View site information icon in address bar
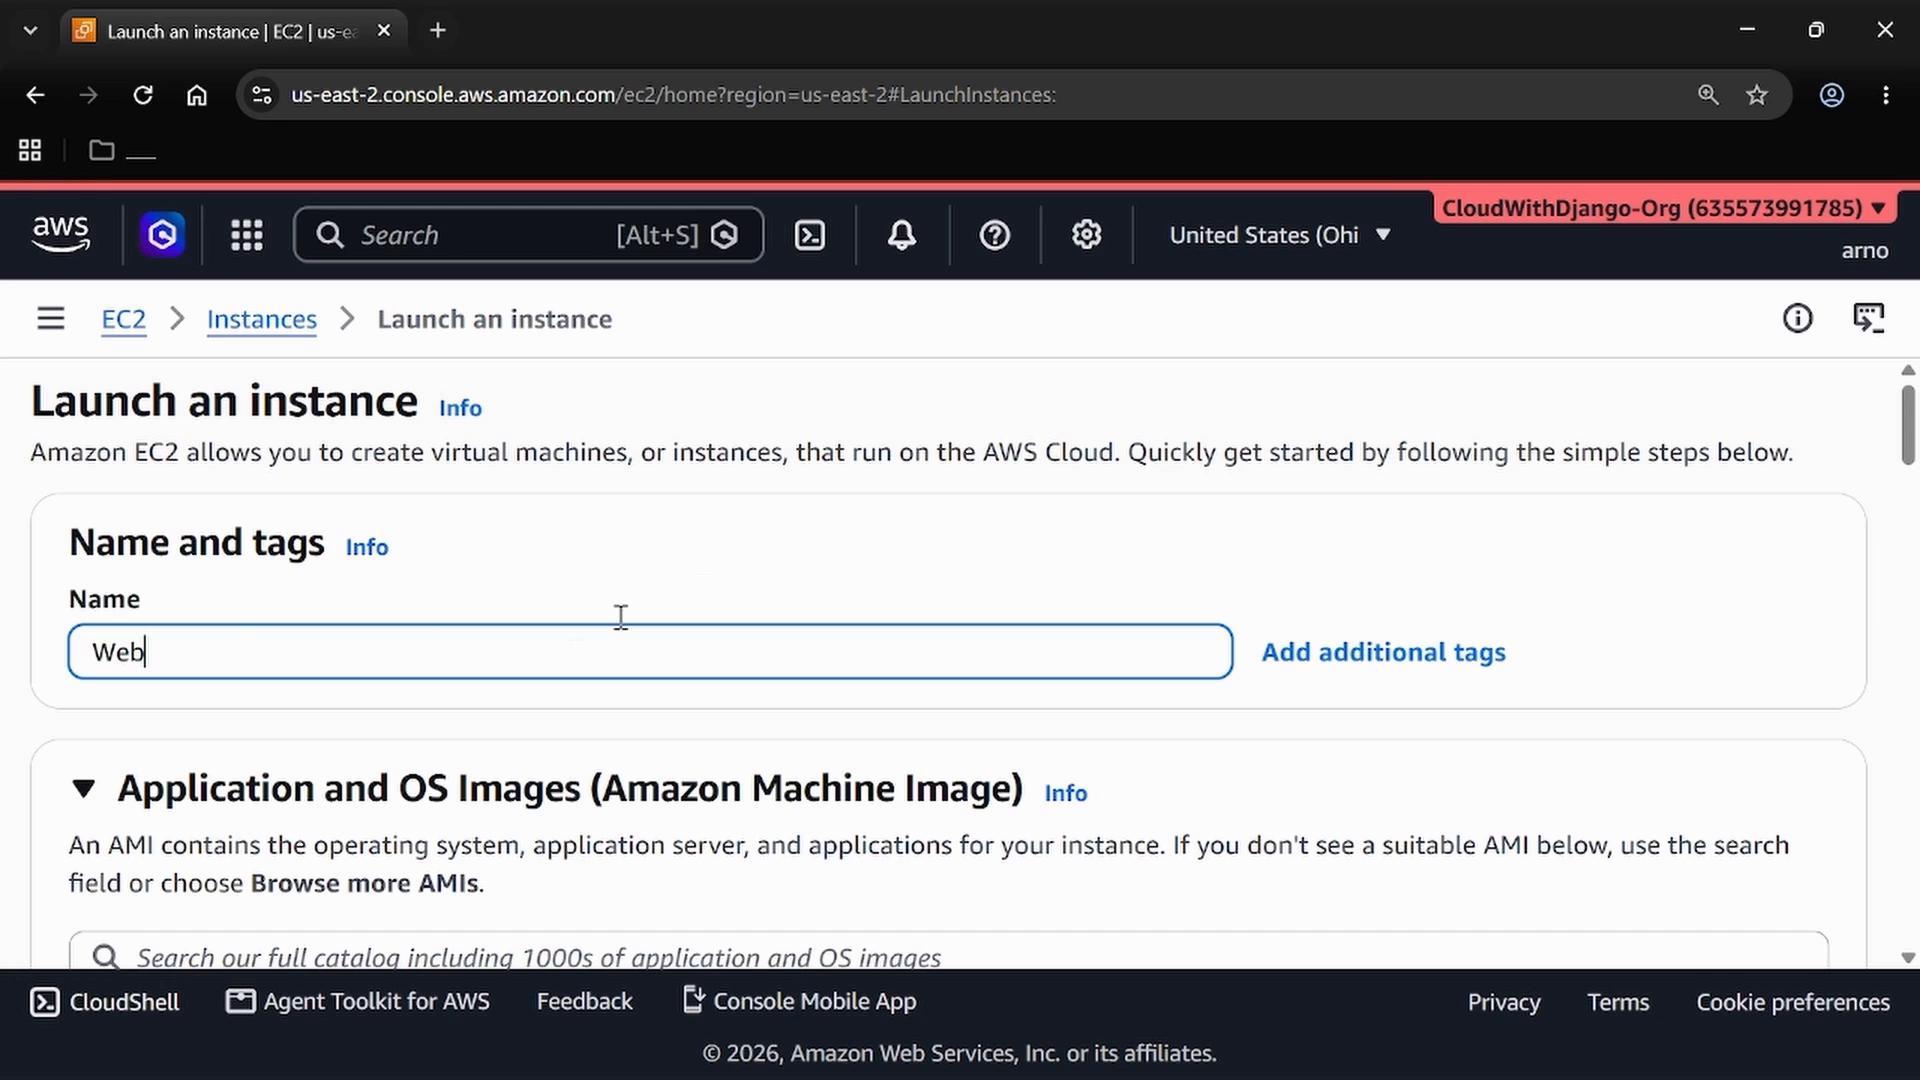Screen dimensions: 1920x1080 coord(262,95)
